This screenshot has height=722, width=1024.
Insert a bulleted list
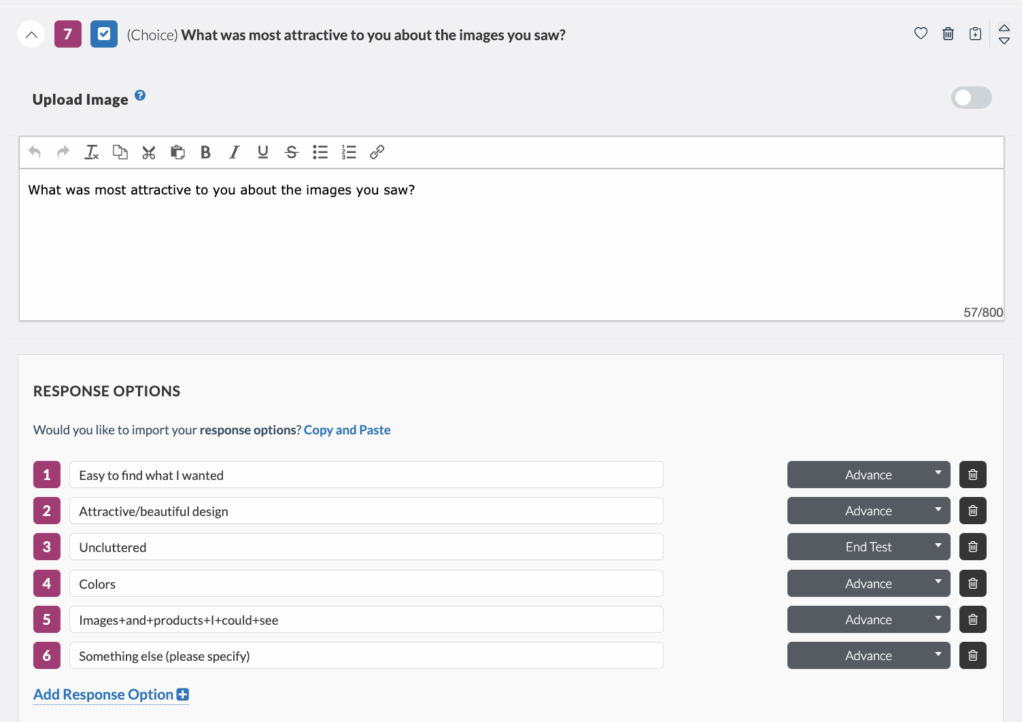319,152
